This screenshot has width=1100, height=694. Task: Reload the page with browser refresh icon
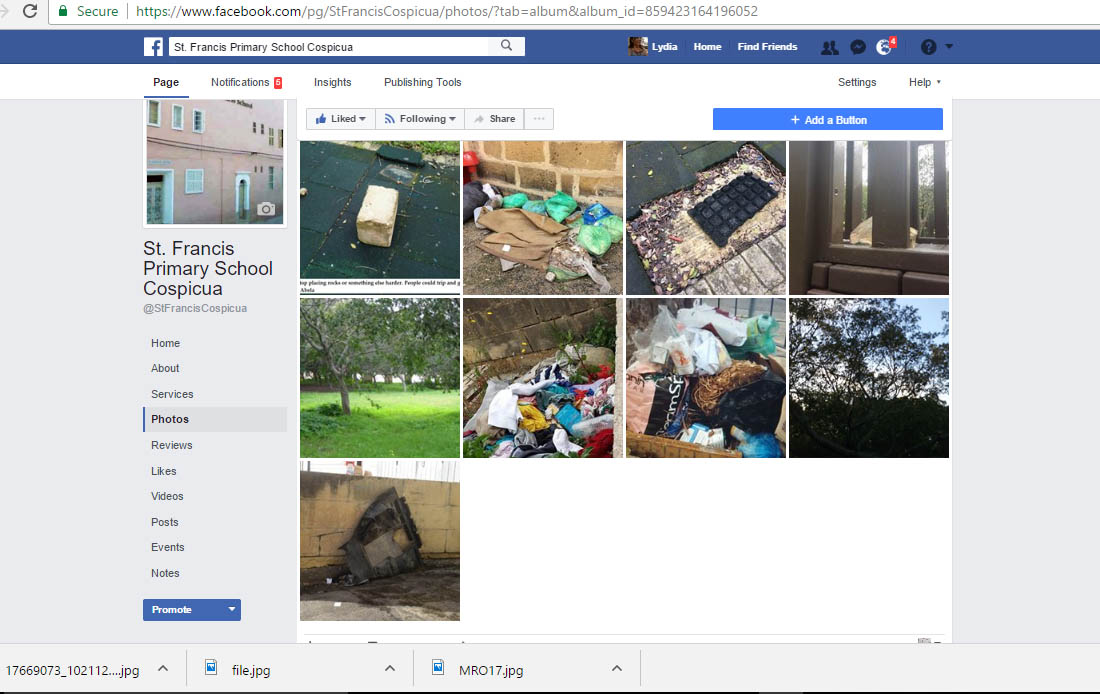[x=30, y=12]
